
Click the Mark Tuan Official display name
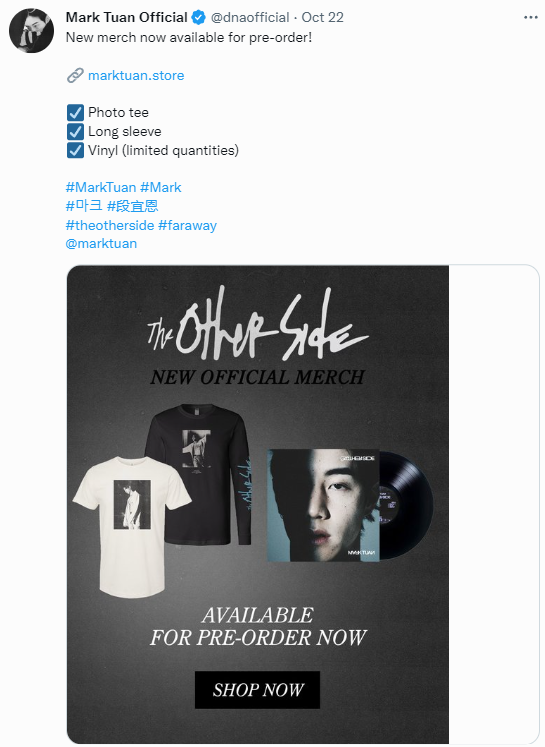127,18
